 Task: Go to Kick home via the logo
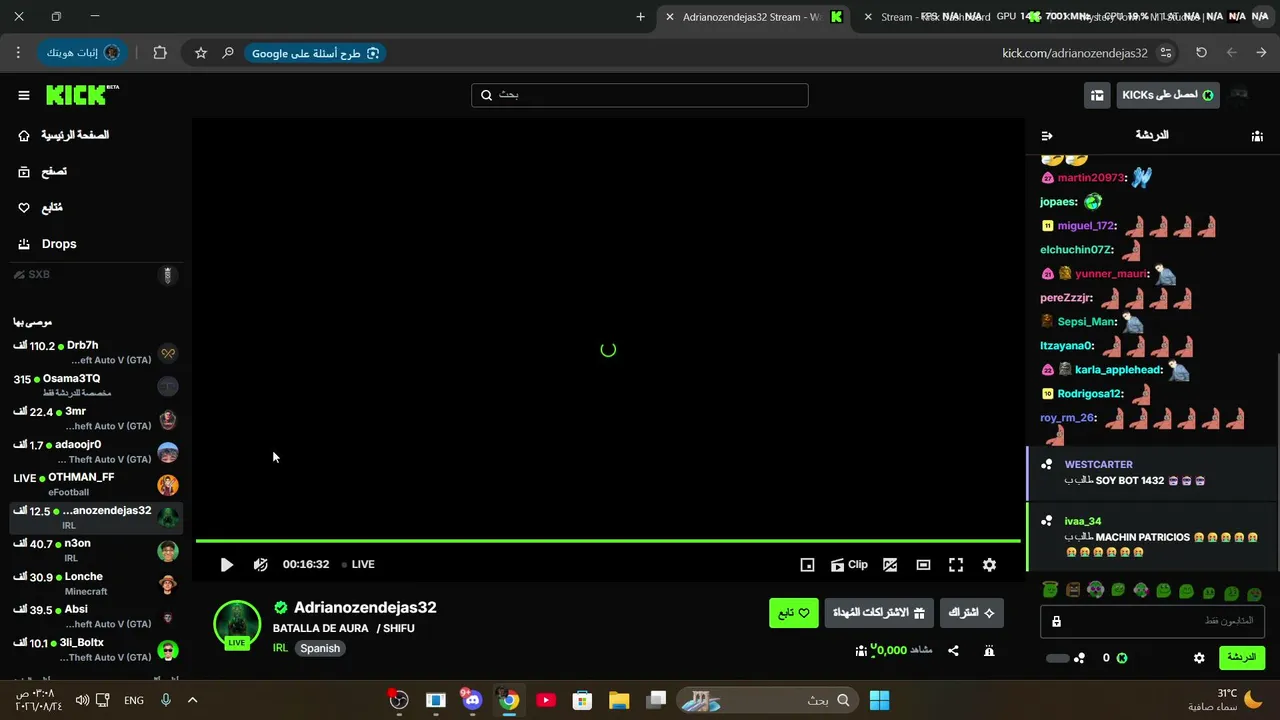[82, 95]
